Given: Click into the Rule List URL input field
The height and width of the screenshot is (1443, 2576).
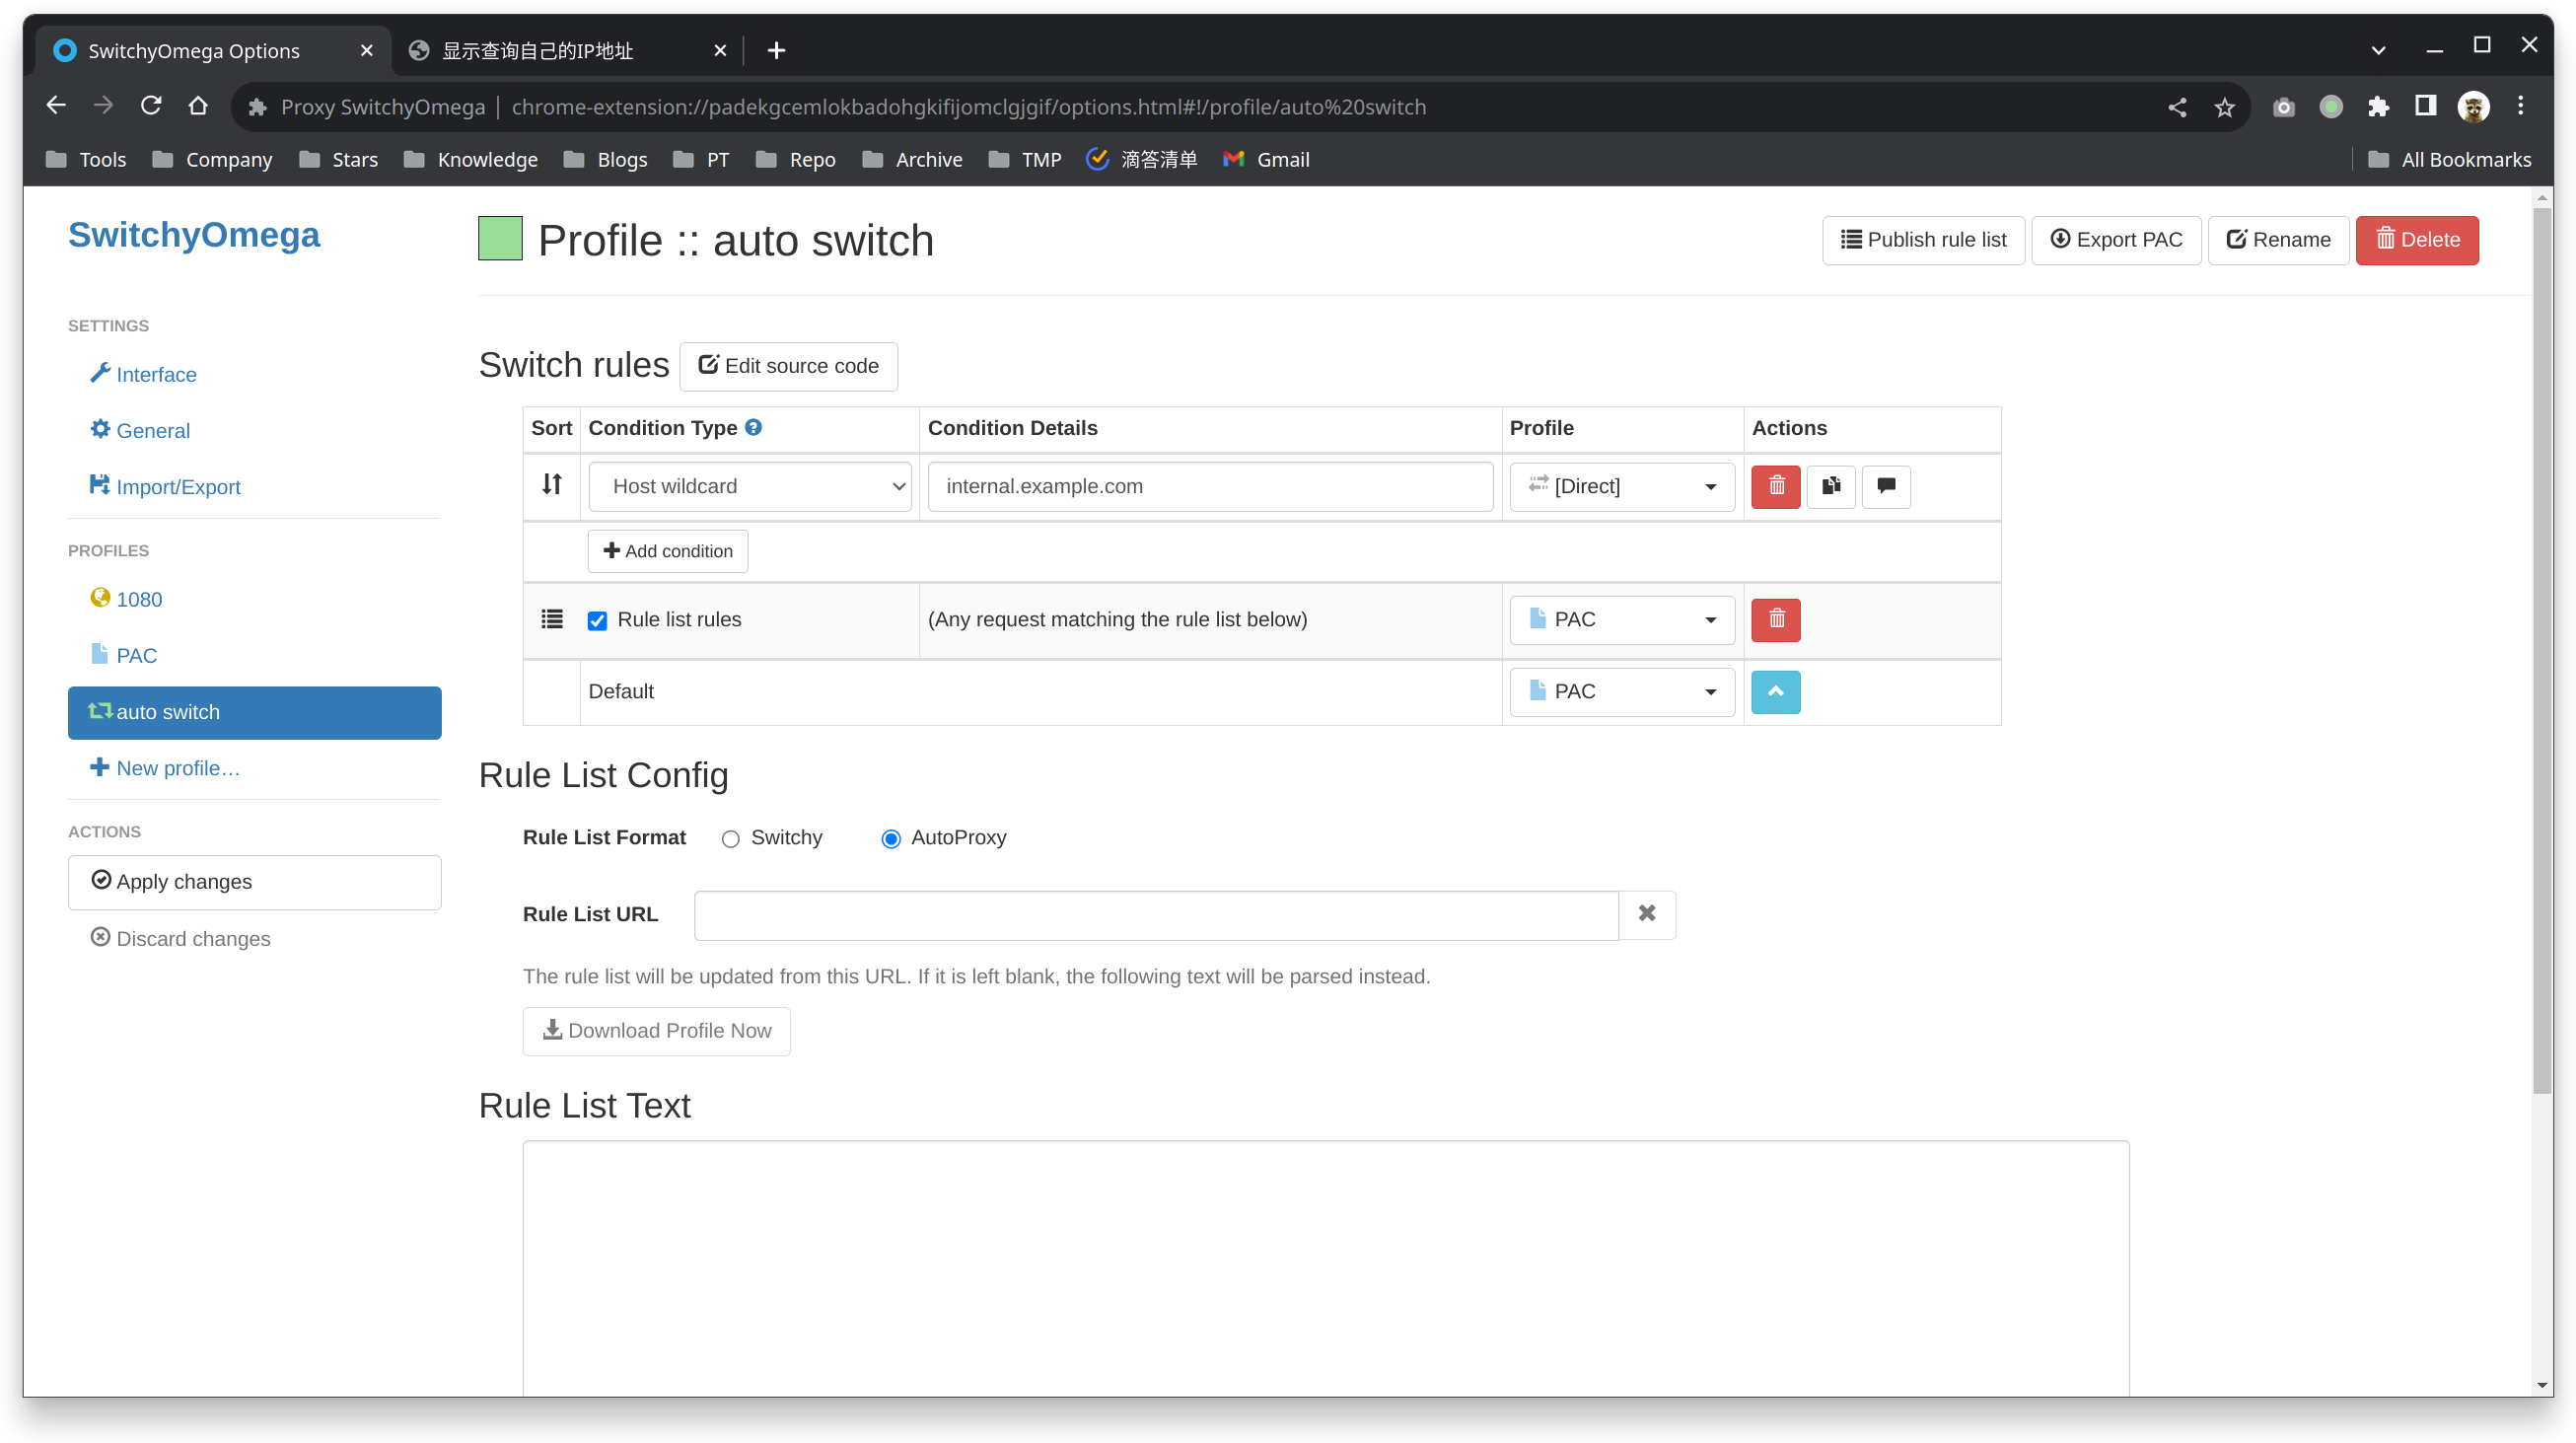Looking at the screenshot, I should 1155,915.
